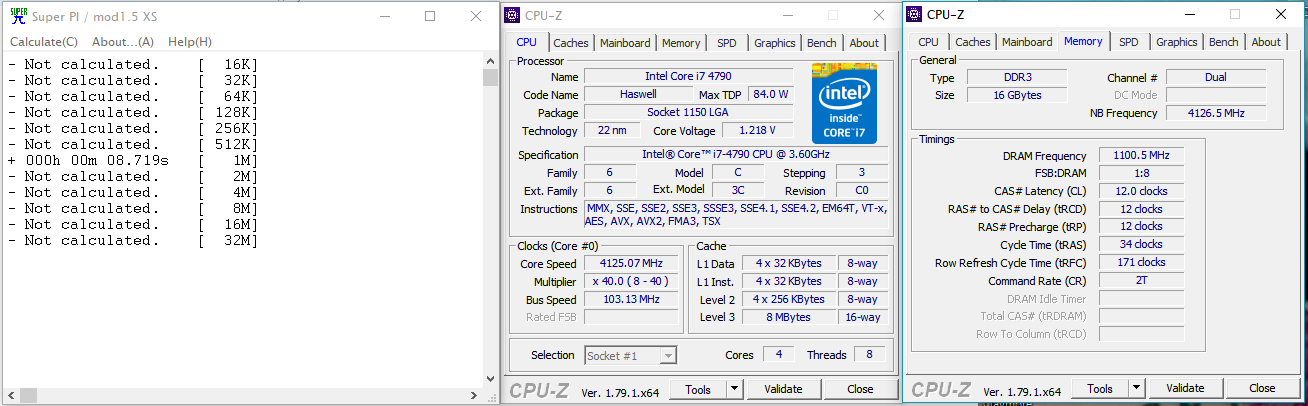Click the Channel # Dual value
The height and width of the screenshot is (406, 1308).
[x=1216, y=77]
